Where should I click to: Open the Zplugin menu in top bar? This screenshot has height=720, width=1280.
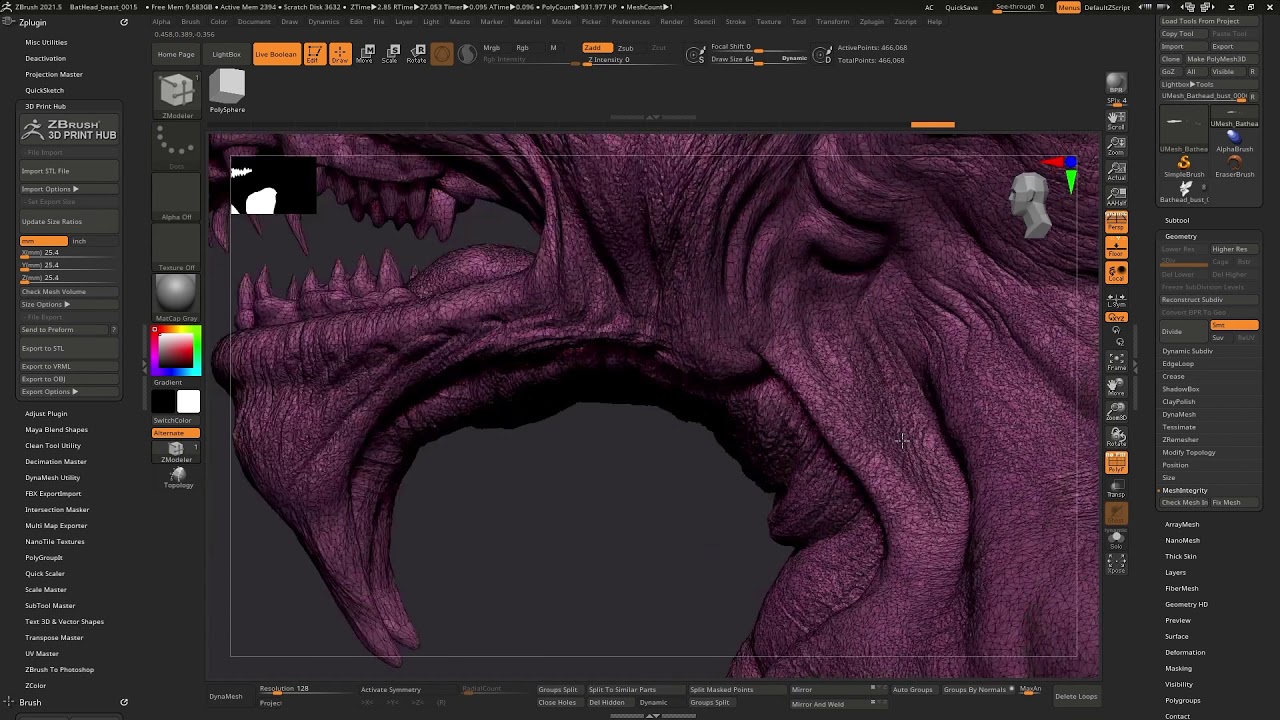(871, 21)
